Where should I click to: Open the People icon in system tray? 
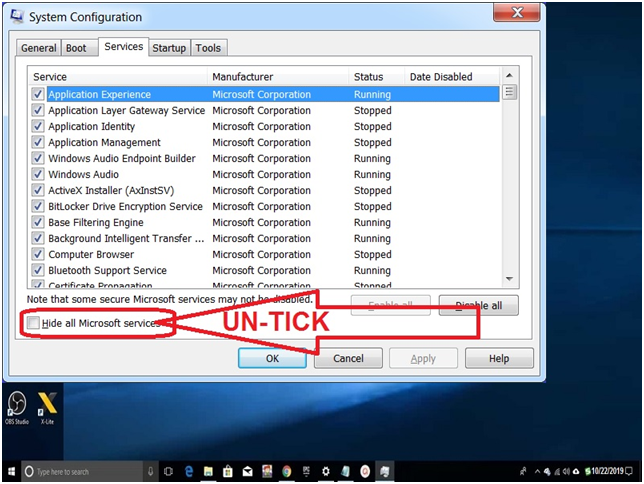[x=523, y=471]
